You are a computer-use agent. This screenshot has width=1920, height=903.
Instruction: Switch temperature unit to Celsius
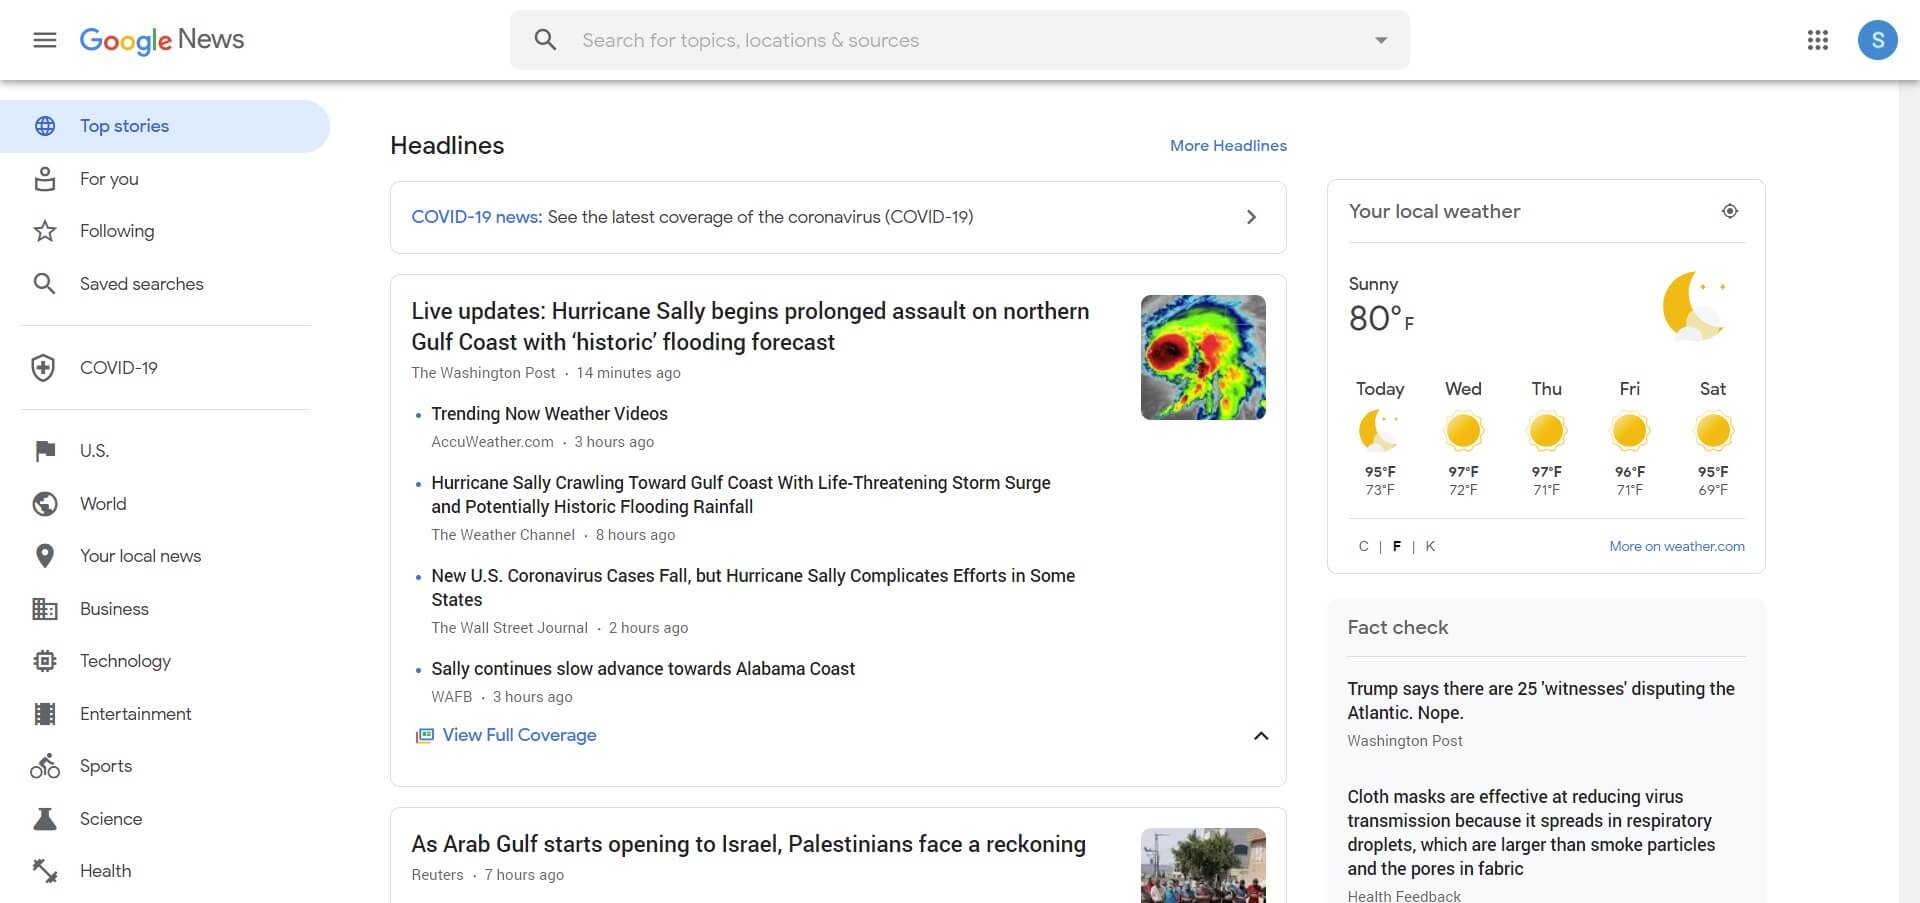pyautogui.click(x=1363, y=546)
